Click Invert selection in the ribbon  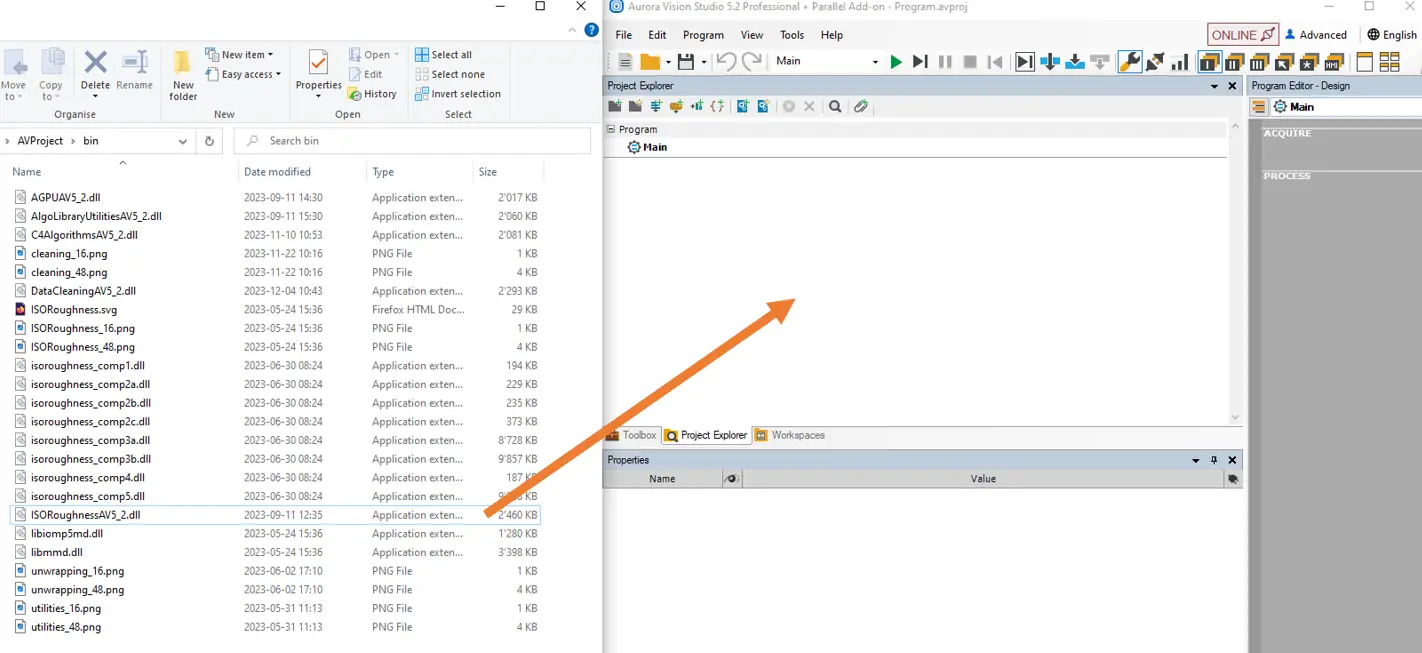tap(457, 94)
